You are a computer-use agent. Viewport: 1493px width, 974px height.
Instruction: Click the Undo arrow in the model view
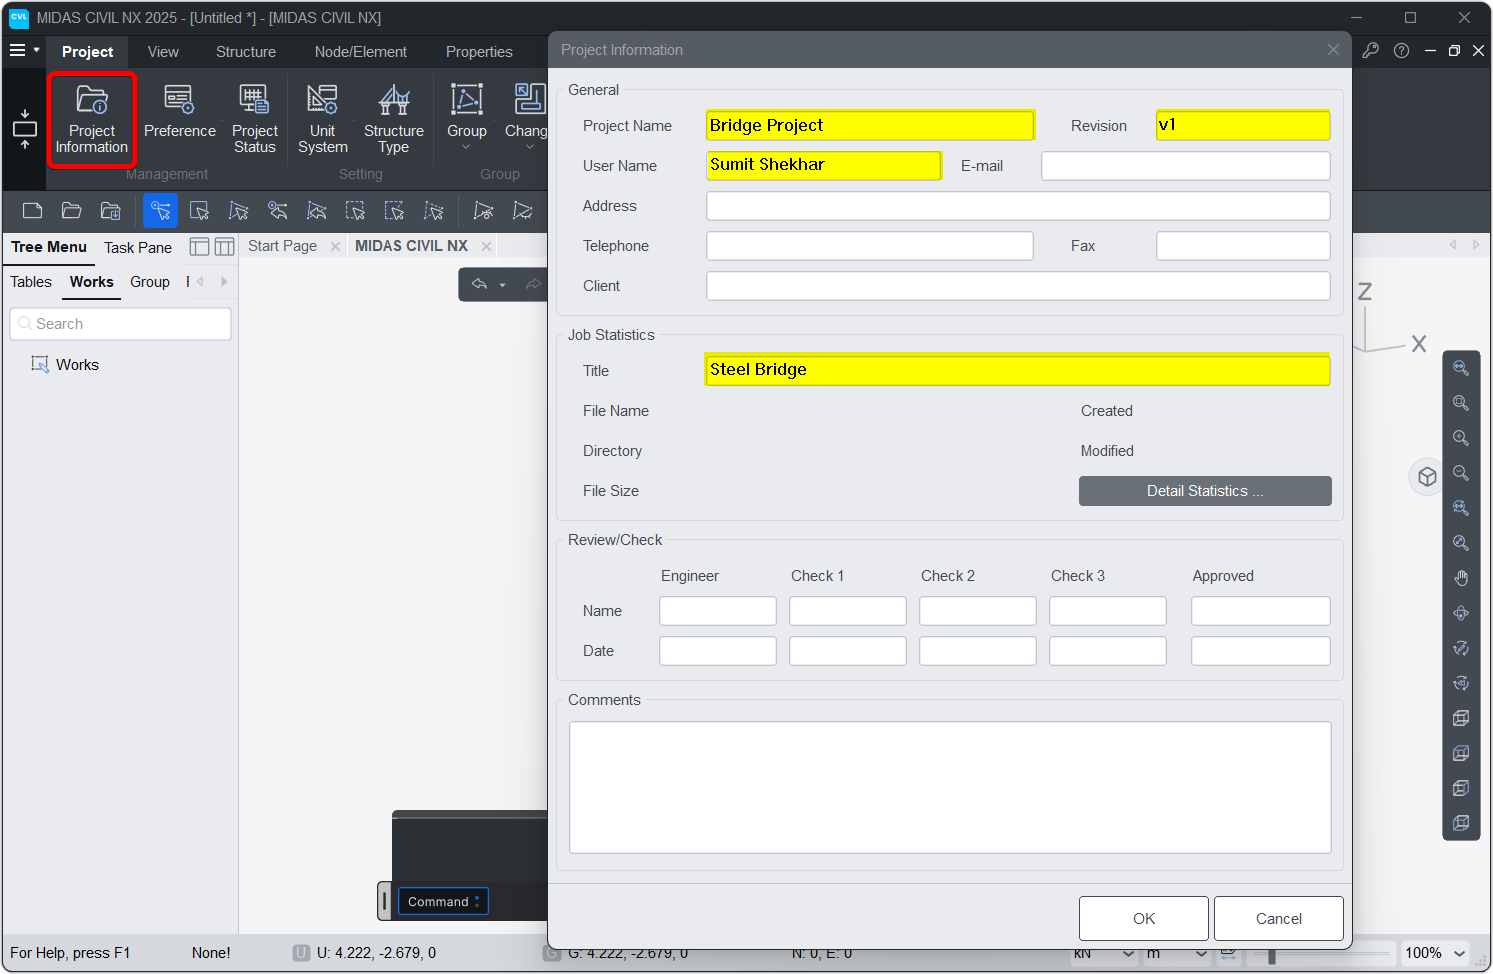479,284
